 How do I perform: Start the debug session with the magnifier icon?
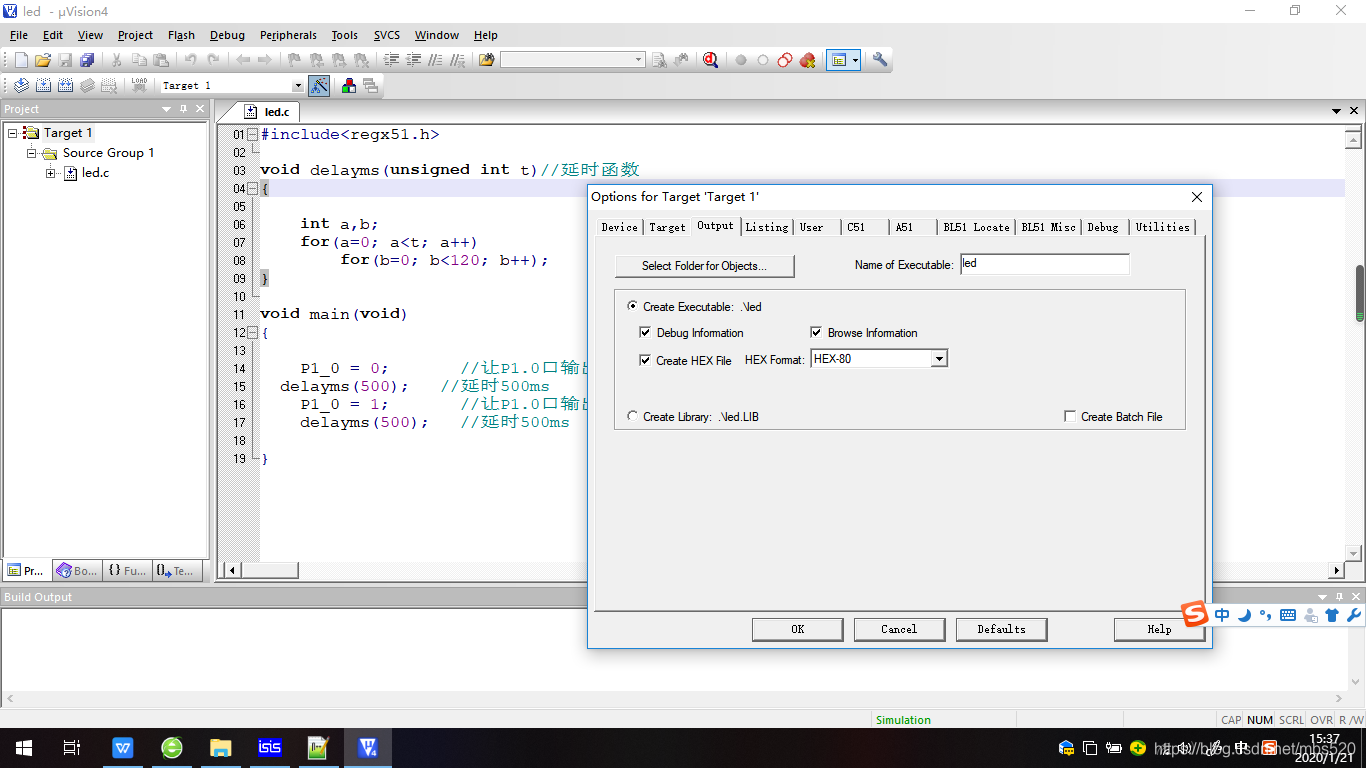click(710, 60)
